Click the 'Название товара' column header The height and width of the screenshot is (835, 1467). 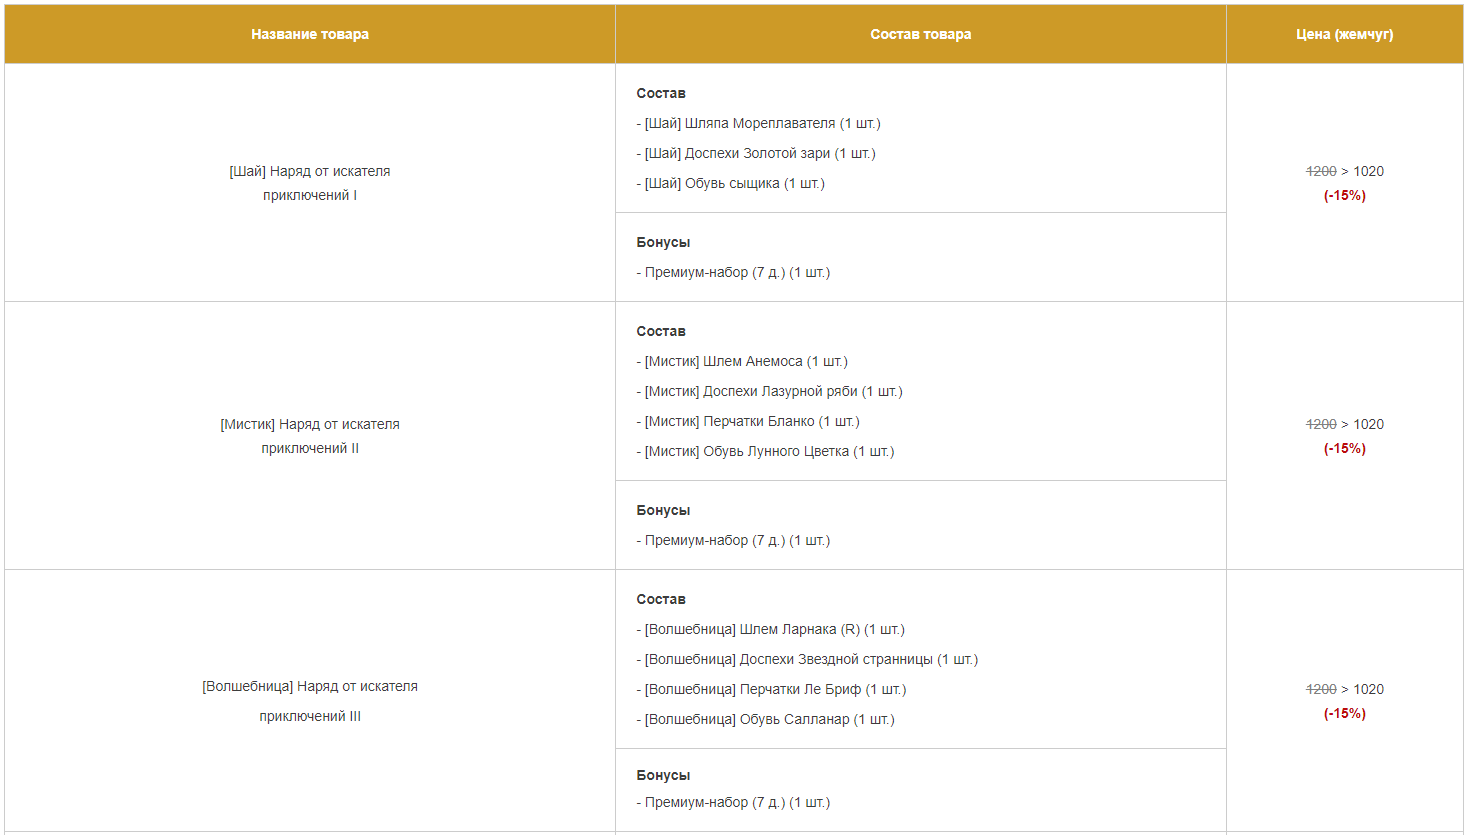pyautogui.click(x=310, y=34)
